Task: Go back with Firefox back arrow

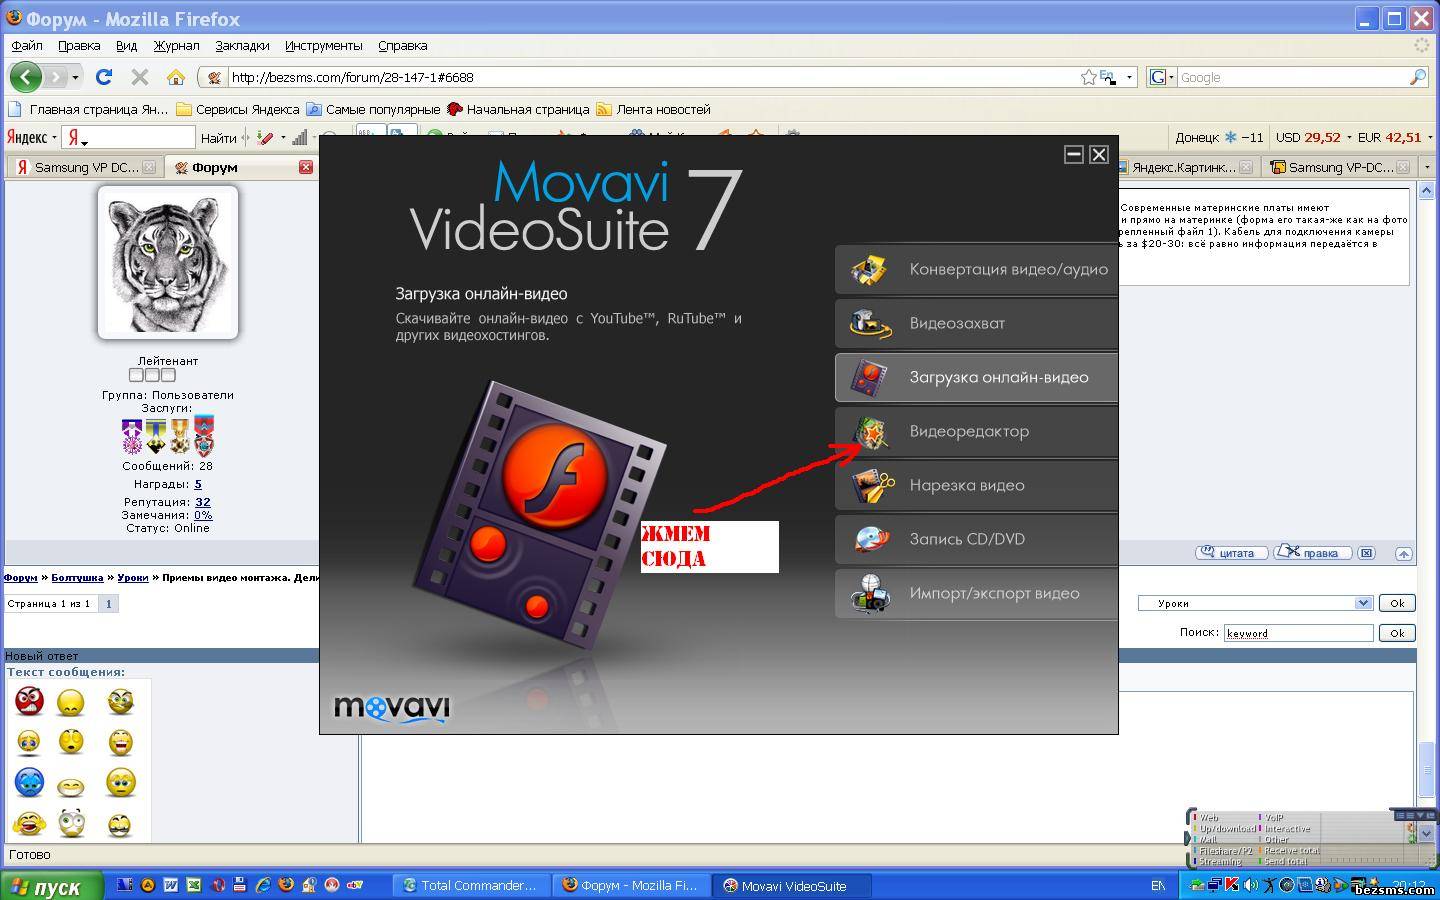Action: [25, 77]
